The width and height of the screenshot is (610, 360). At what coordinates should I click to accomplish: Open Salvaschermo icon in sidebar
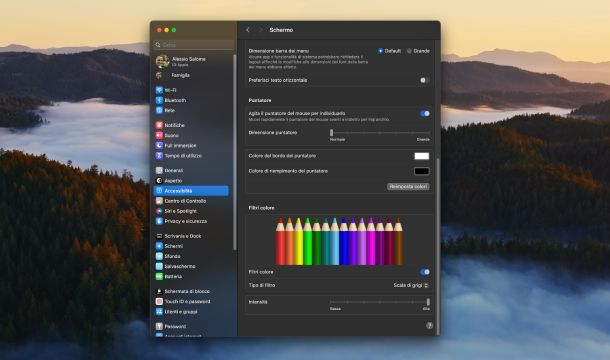point(159,266)
